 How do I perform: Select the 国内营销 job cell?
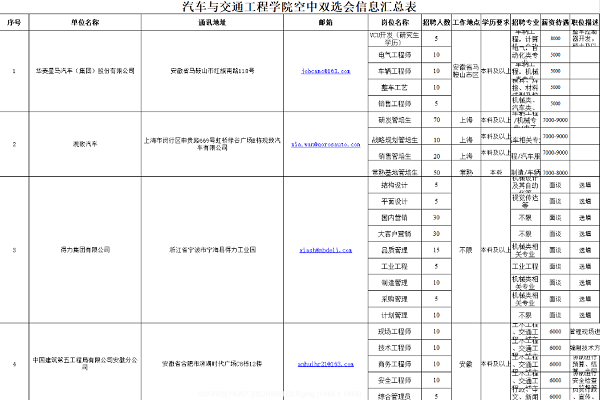[x=395, y=218]
